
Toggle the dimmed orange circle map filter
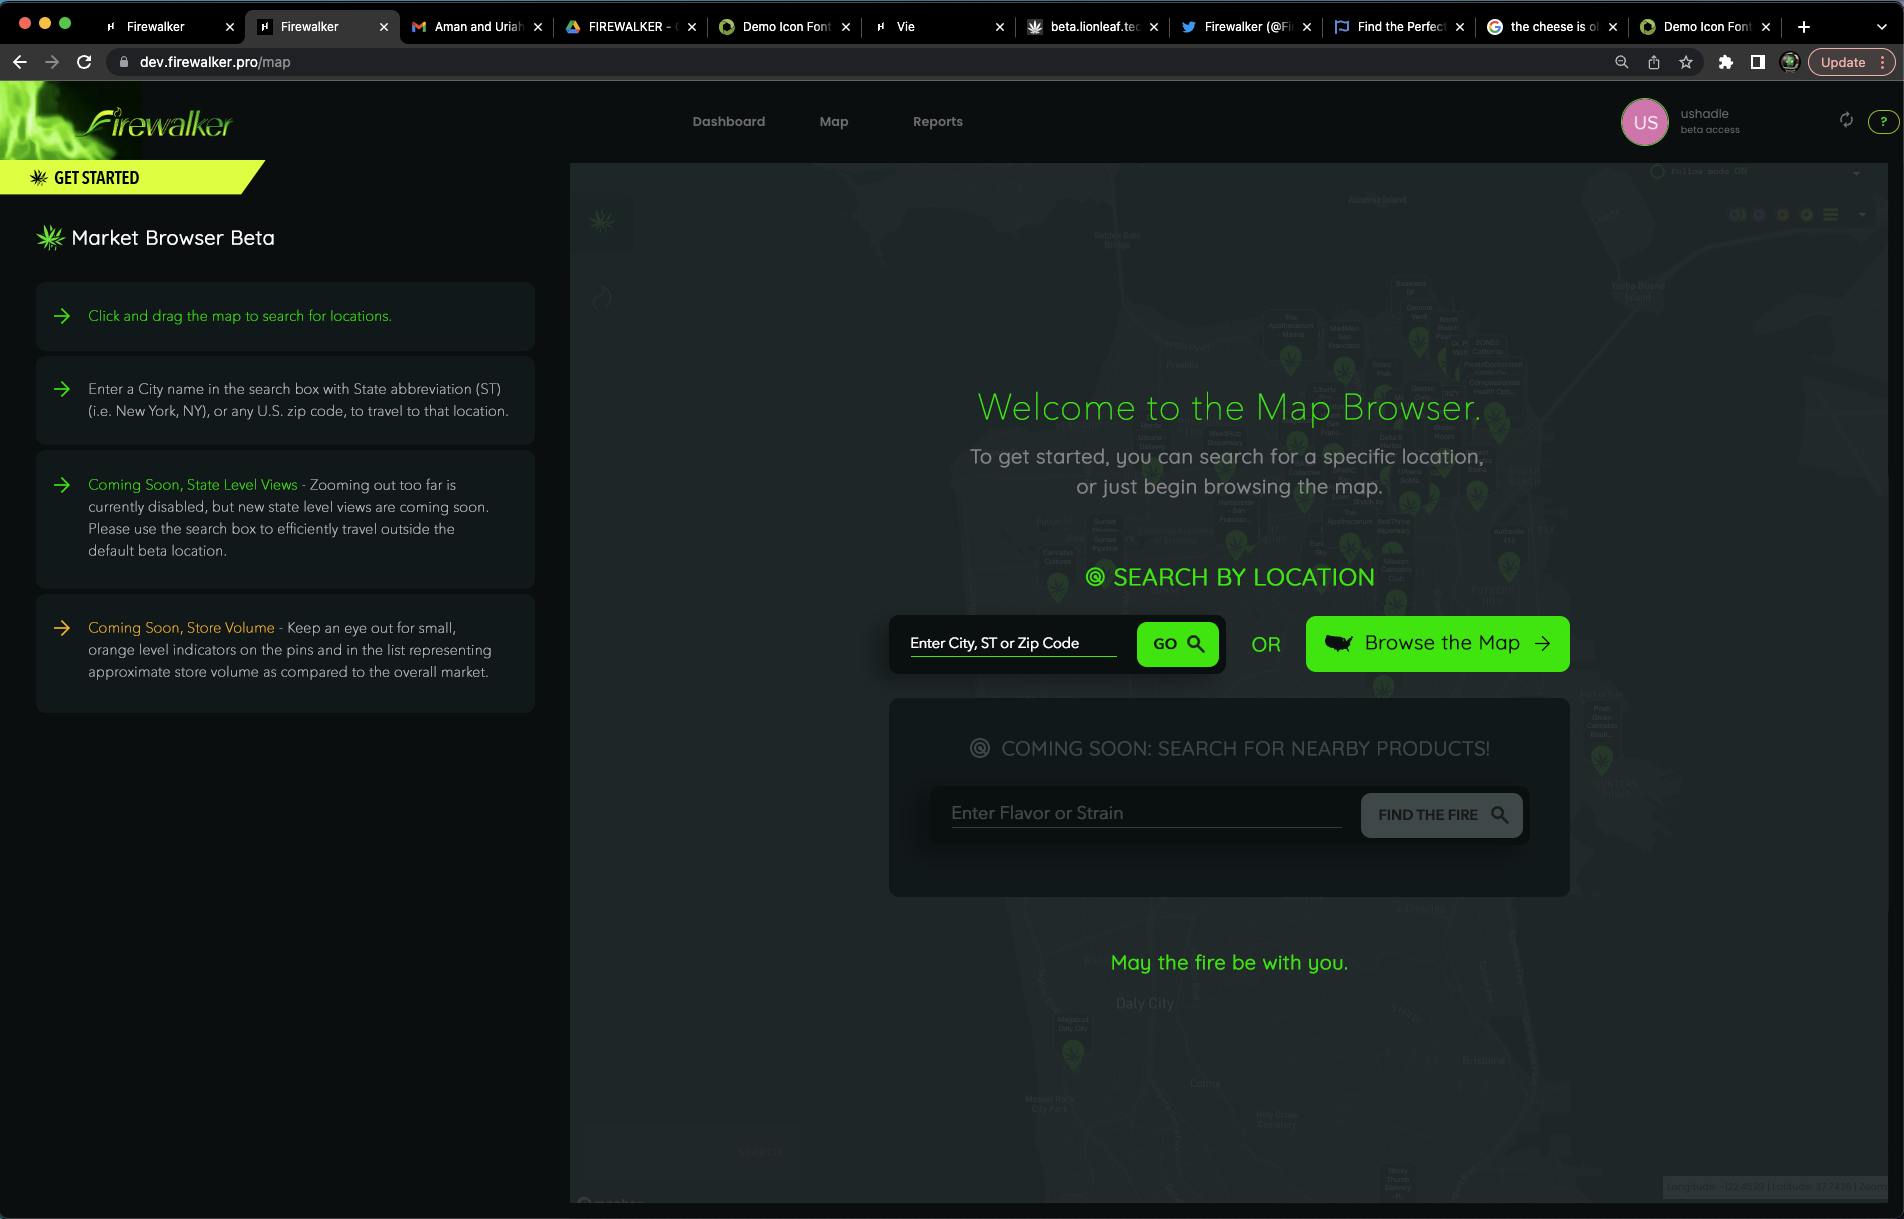tap(1782, 215)
